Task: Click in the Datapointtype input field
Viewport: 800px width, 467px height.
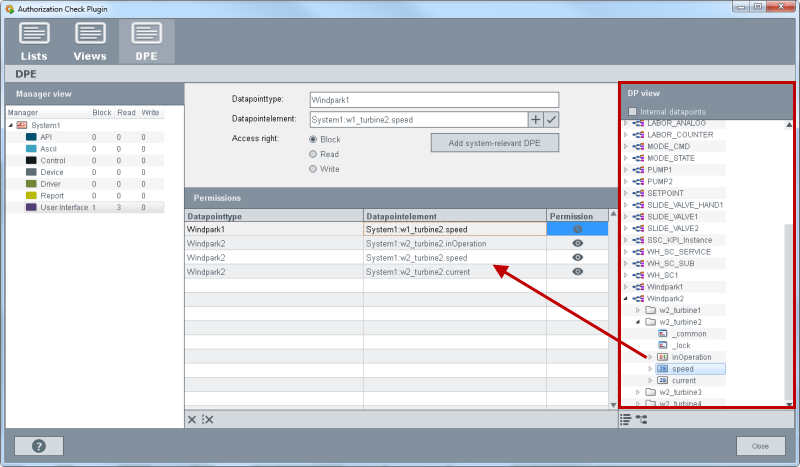Action: click(x=433, y=100)
